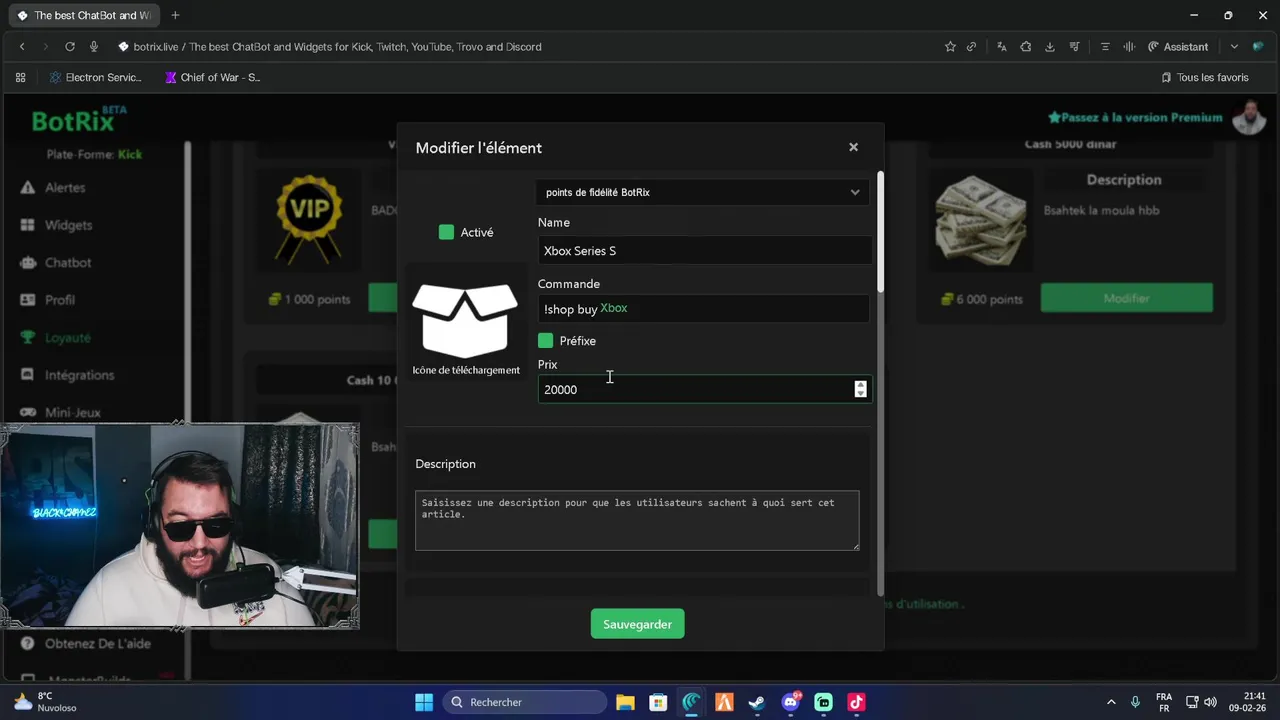Screen dimensions: 1280x720
Task: Click the box upload icon image
Action: (x=465, y=320)
